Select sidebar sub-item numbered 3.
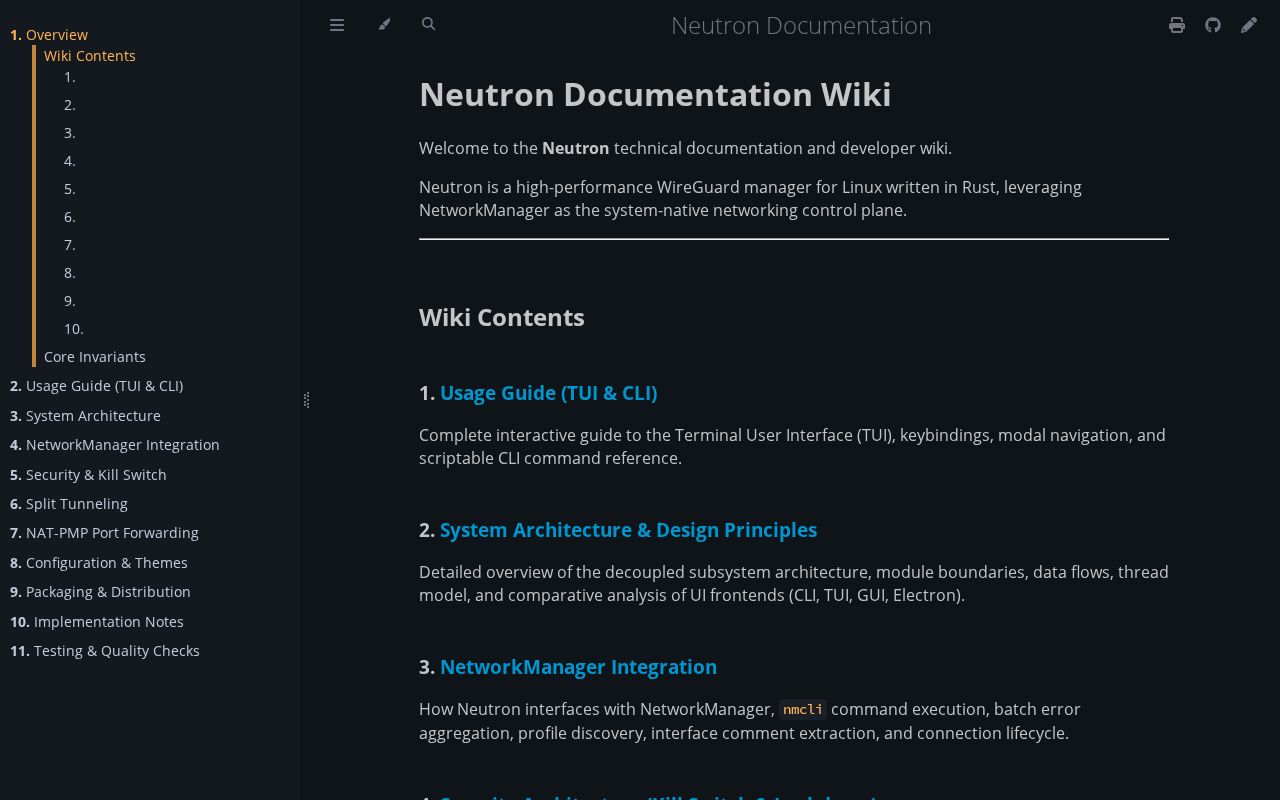The width and height of the screenshot is (1280, 800). 70,133
